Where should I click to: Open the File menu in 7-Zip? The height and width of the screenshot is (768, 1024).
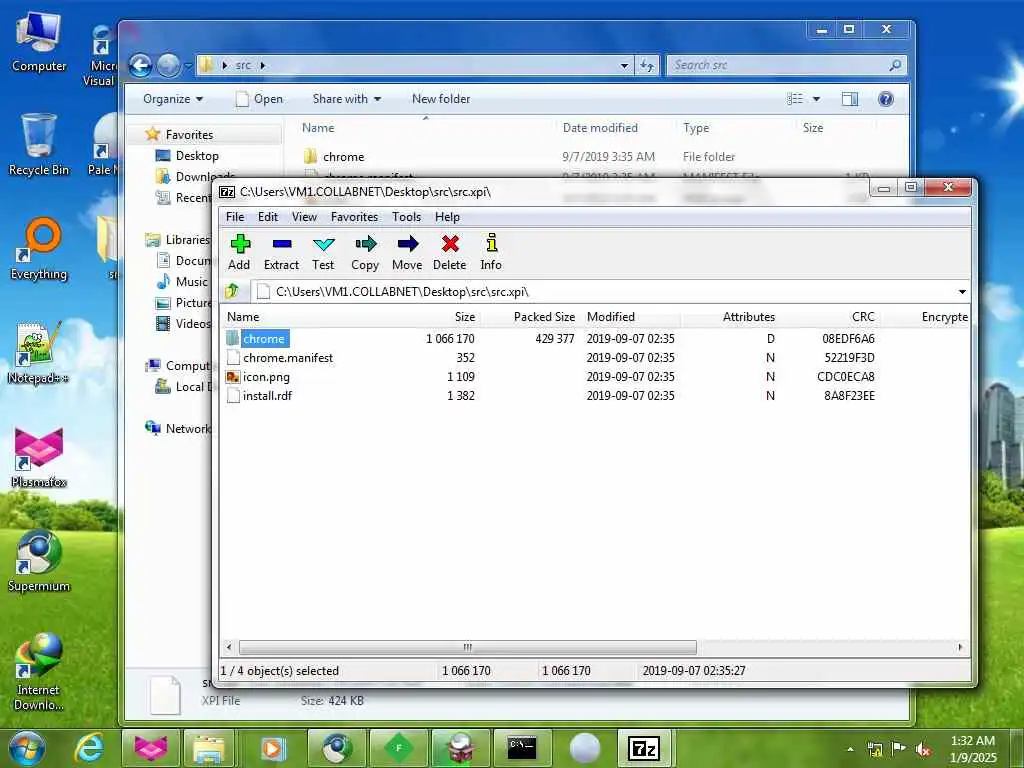click(235, 217)
